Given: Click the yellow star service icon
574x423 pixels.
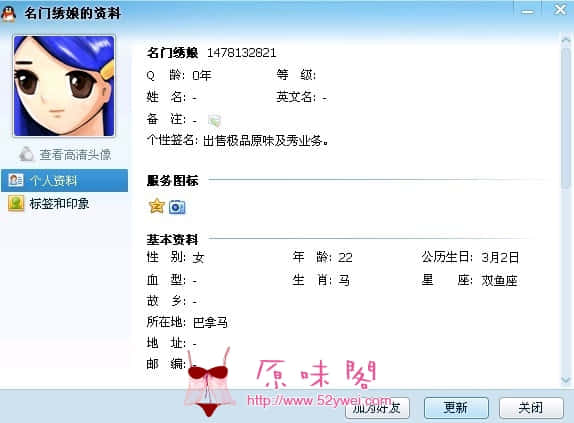Looking at the screenshot, I should point(157,206).
